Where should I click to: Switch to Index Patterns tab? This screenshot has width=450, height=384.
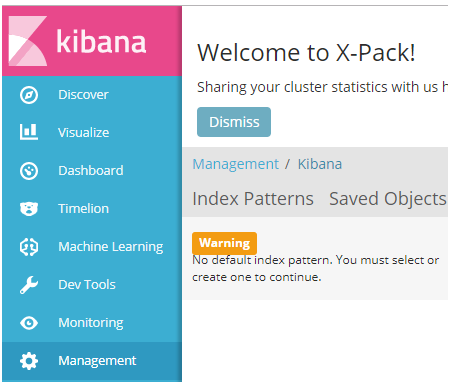coord(253,199)
